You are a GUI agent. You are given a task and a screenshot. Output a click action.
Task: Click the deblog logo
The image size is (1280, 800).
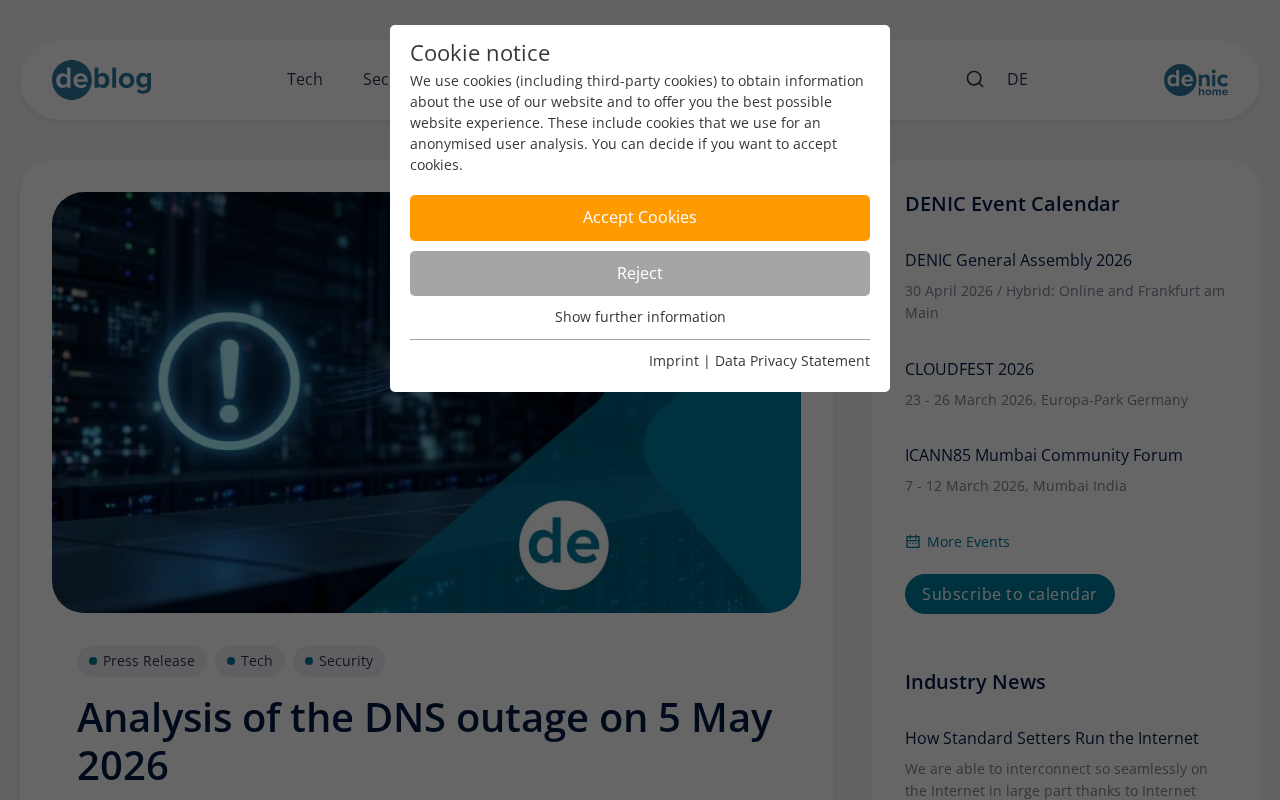click(102, 80)
